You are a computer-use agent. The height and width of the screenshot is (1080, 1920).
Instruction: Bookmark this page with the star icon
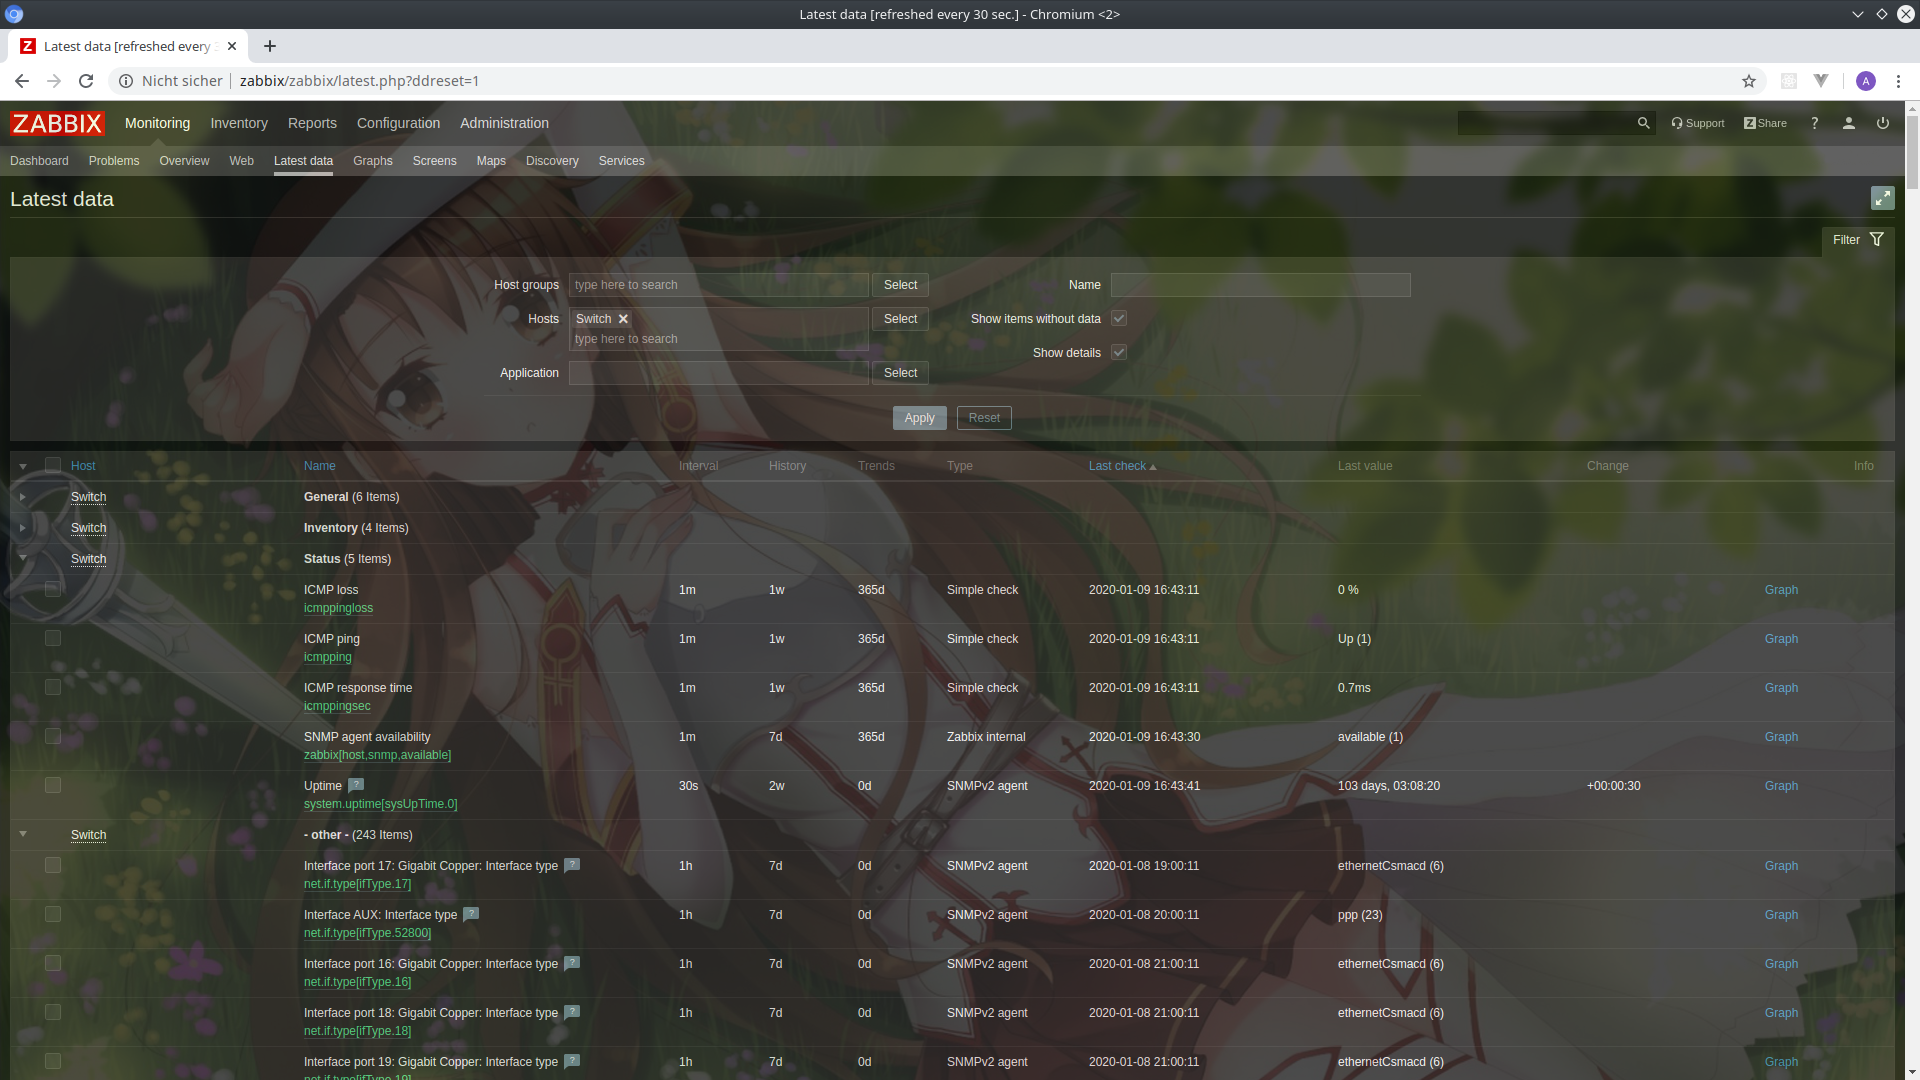point(1748,81)
